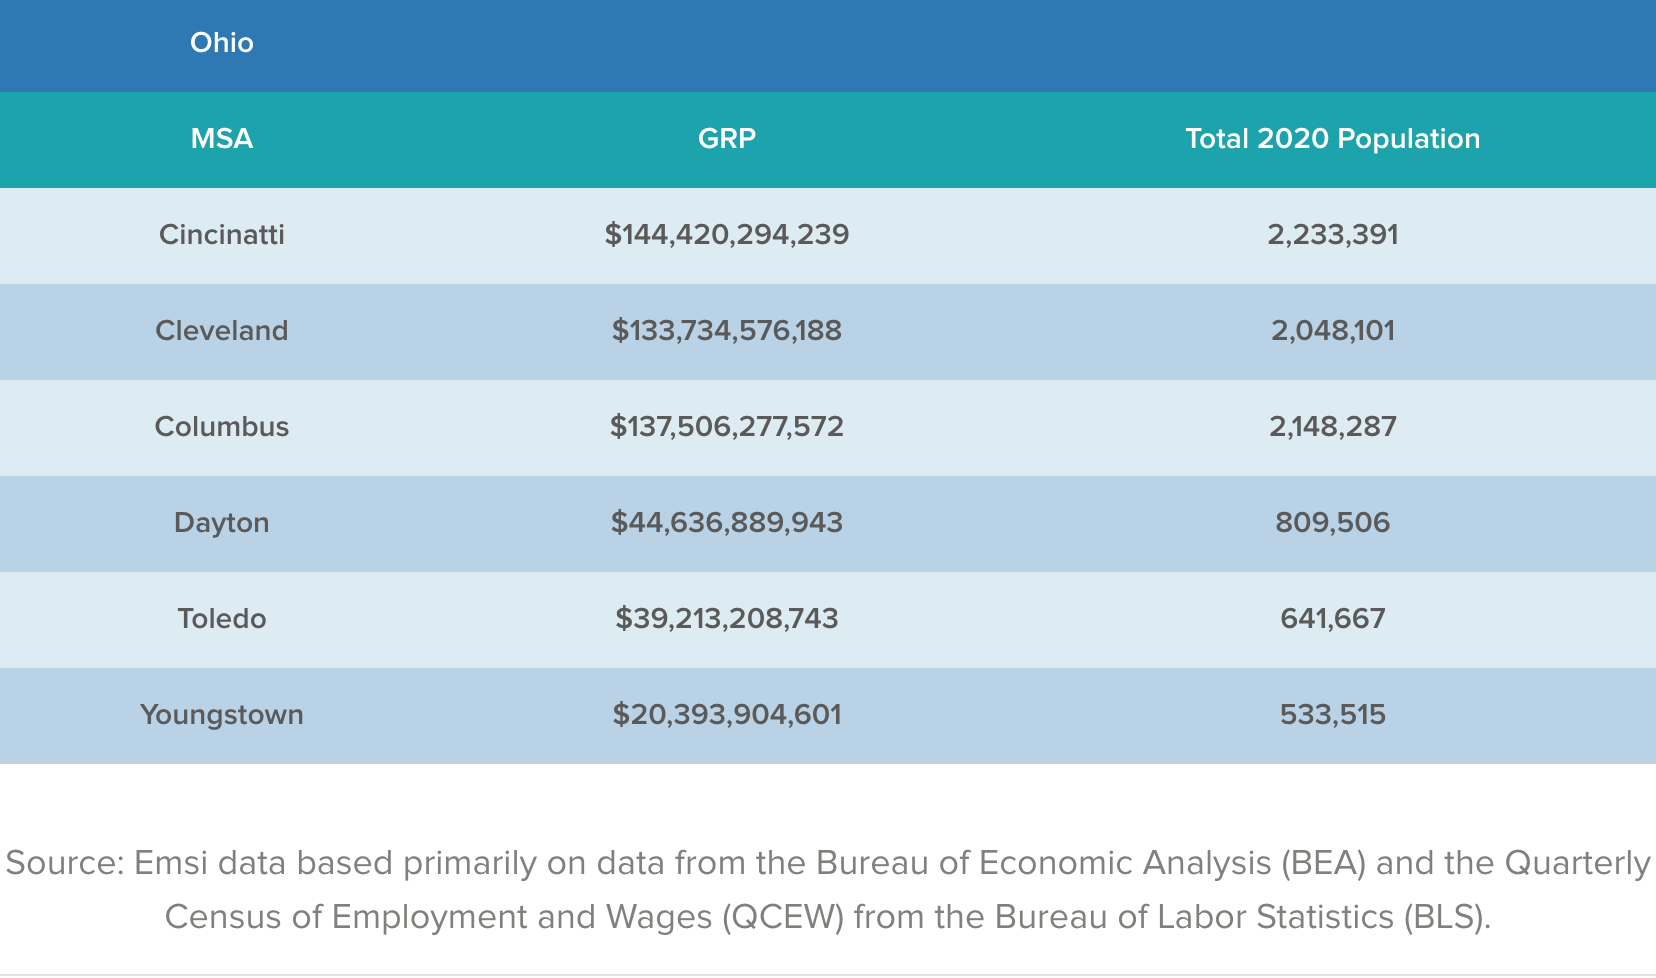
Task: Click Dayton GRP value $44,636,889,943
Action: [727, 523]
